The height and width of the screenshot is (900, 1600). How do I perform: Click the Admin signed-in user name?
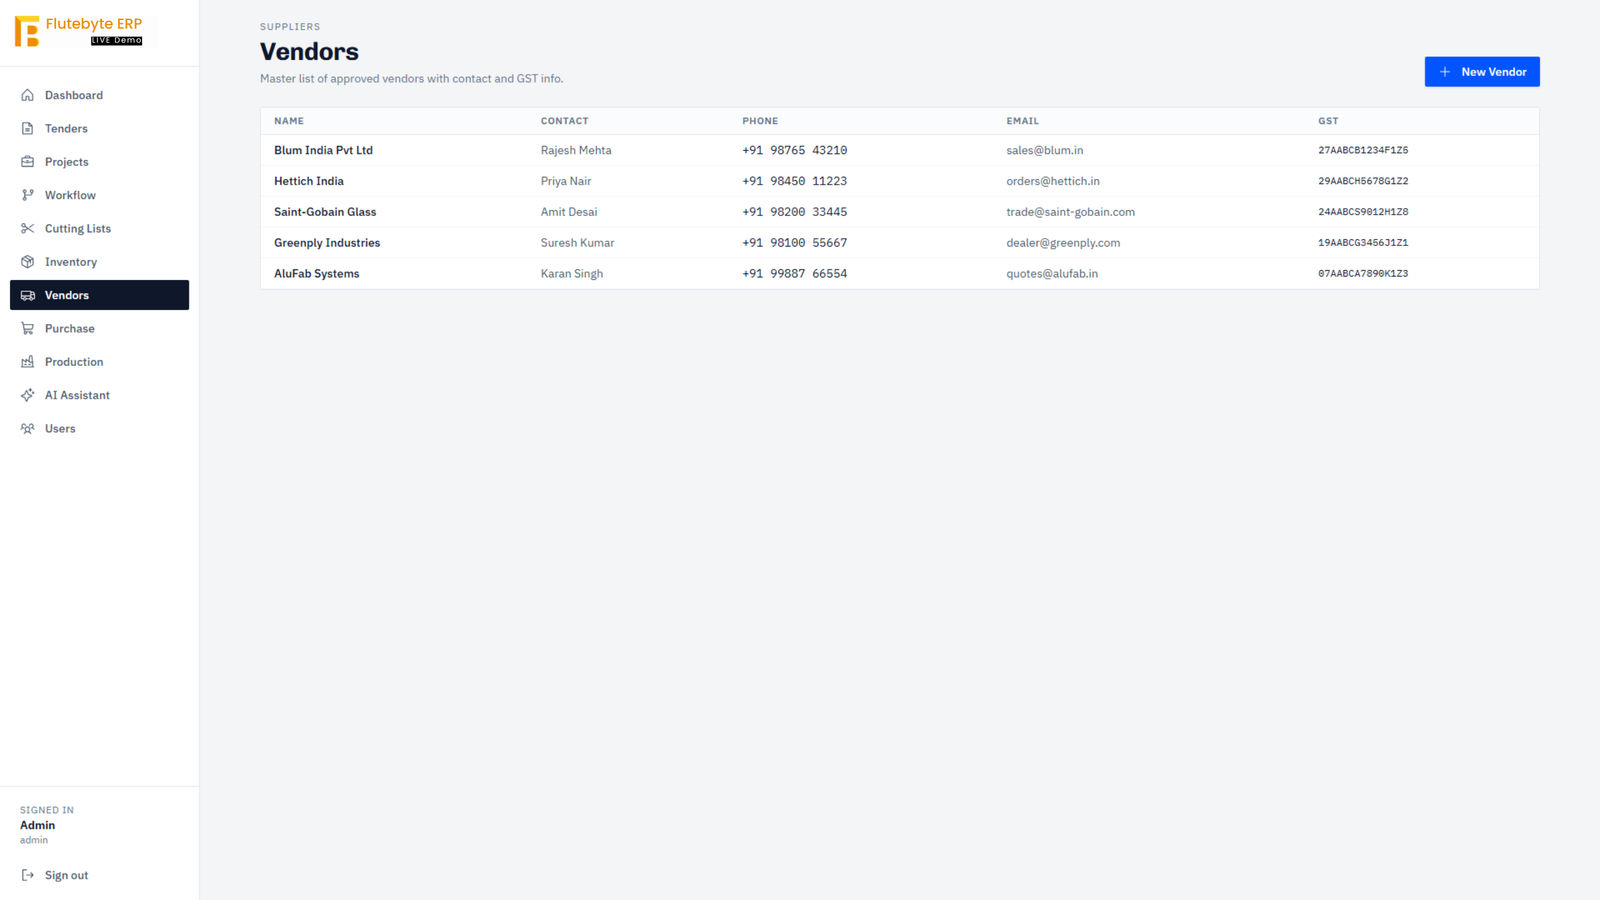(38, 825)
